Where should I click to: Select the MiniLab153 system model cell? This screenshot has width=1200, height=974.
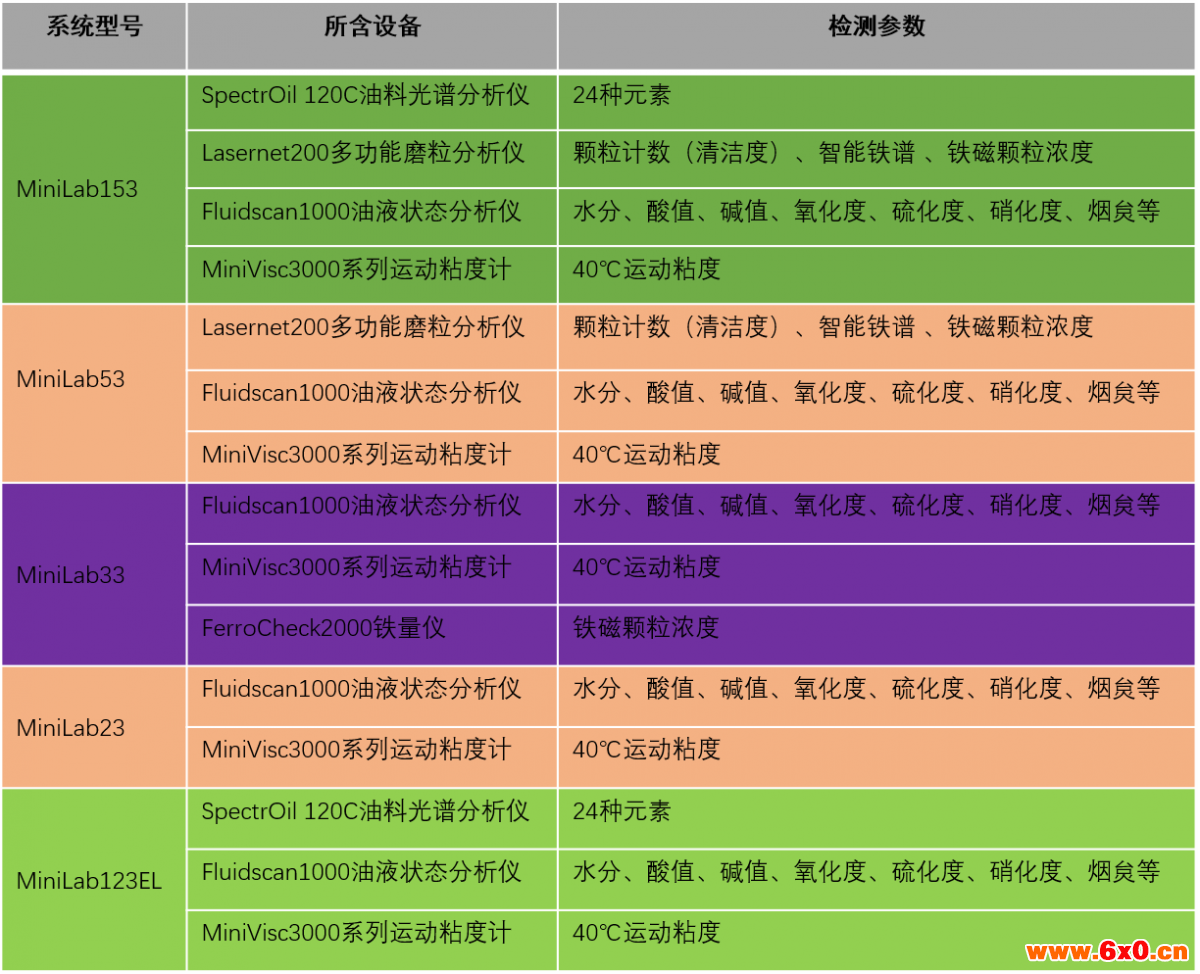click(94, 188)
